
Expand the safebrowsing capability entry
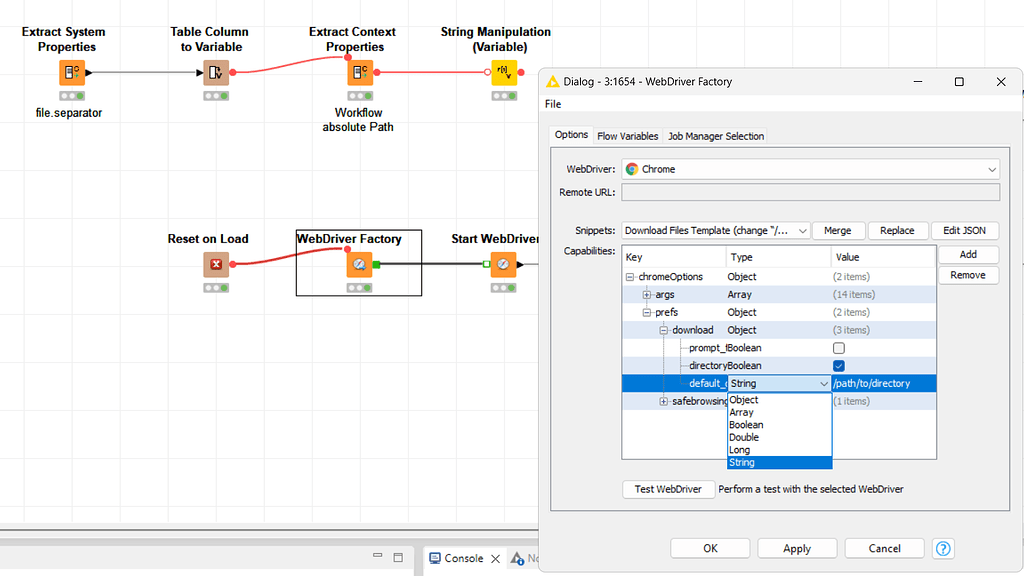tap(664, 400)
